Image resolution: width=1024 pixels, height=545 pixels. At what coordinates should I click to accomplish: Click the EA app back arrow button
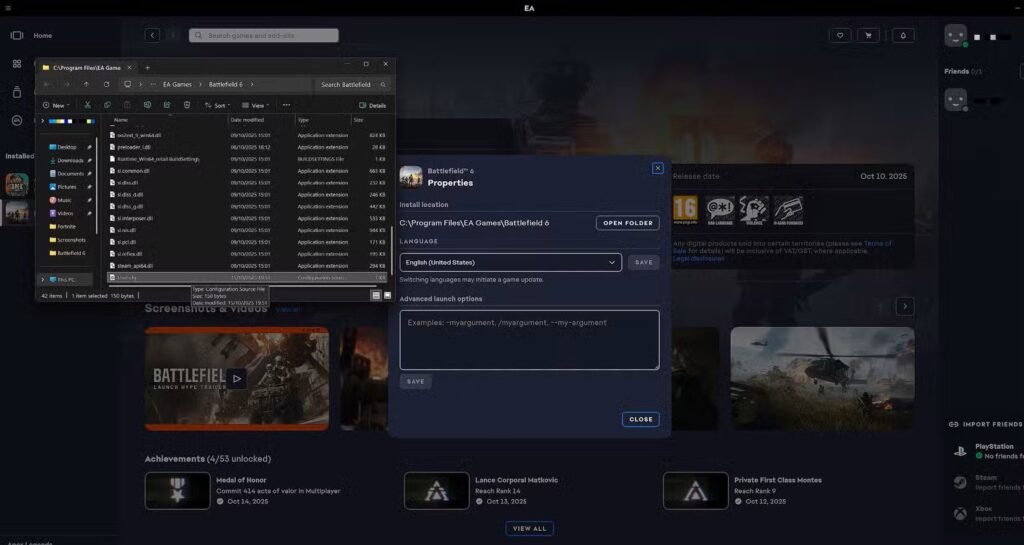click(x=152, y=35)
